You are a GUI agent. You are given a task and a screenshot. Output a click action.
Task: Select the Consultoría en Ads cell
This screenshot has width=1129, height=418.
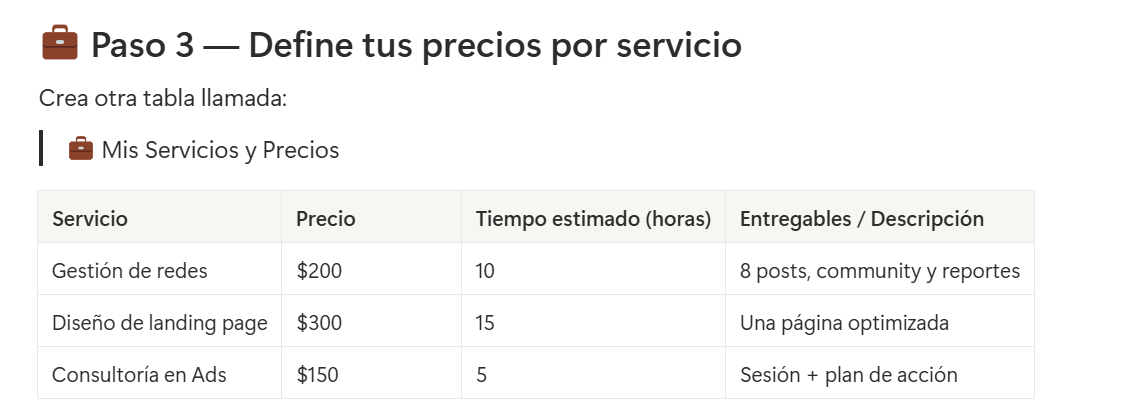tap(139, 375)
